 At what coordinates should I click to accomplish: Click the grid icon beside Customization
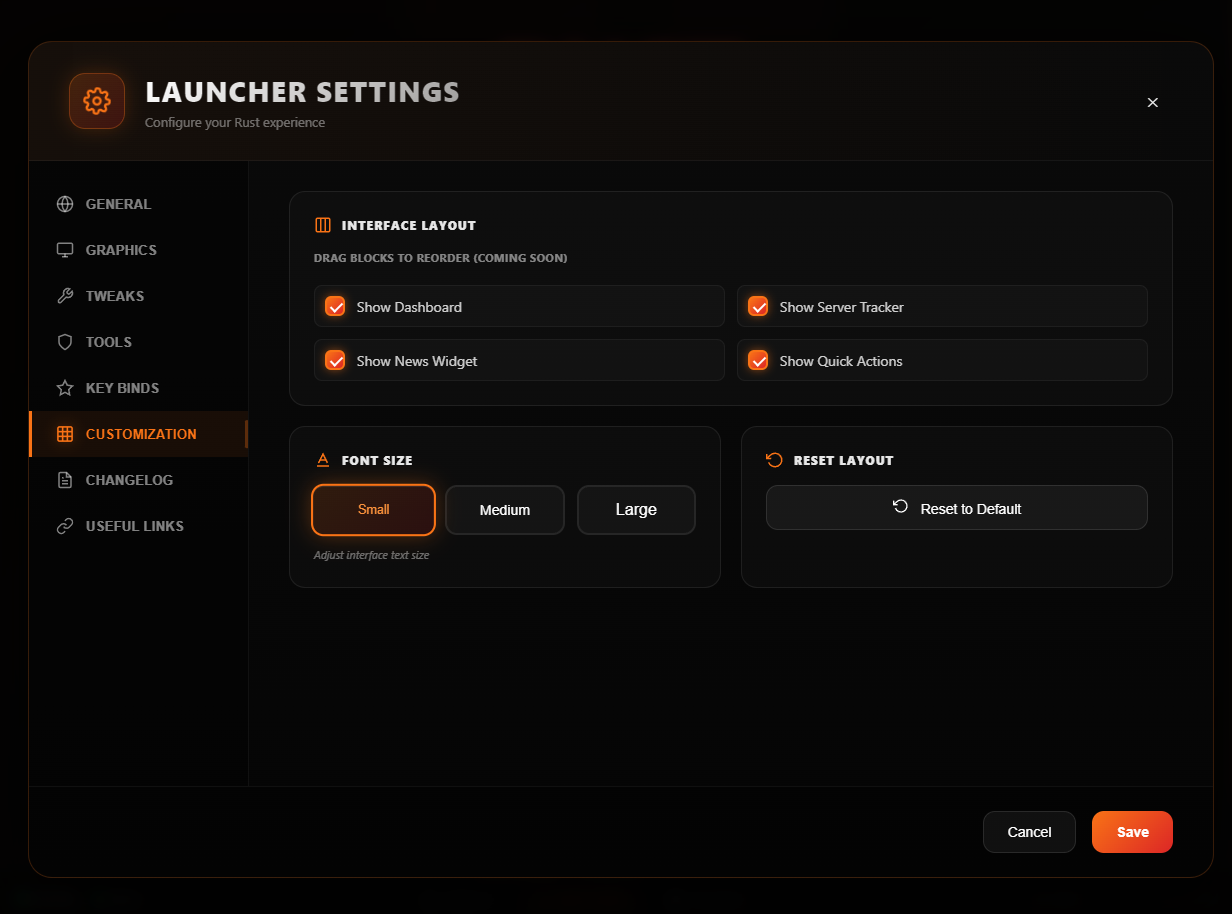point(64,433)
